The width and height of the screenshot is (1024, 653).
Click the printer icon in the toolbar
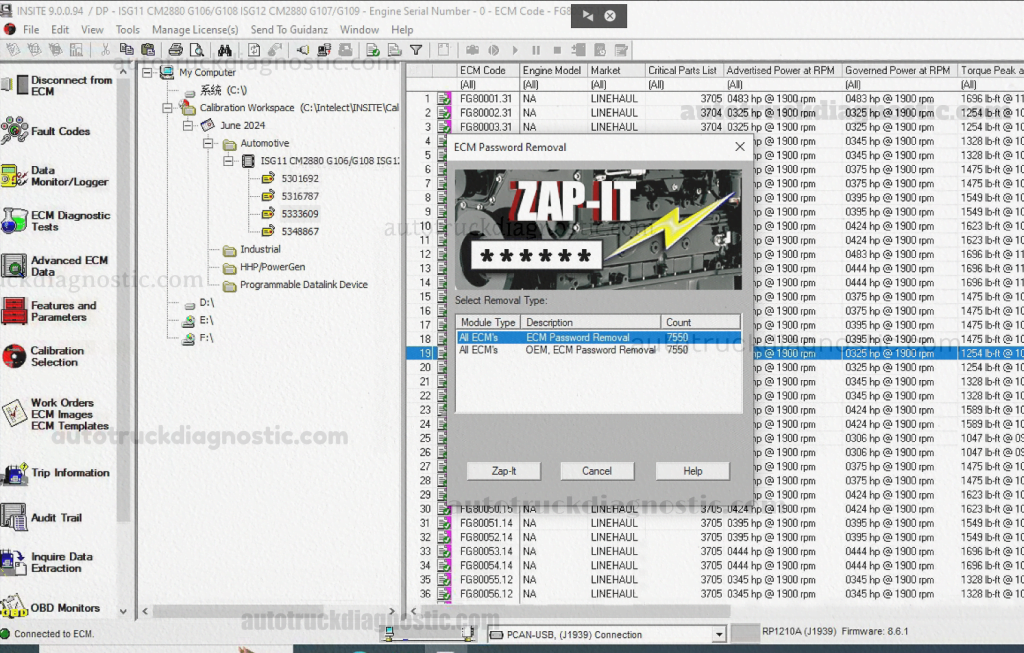point(176,50)
